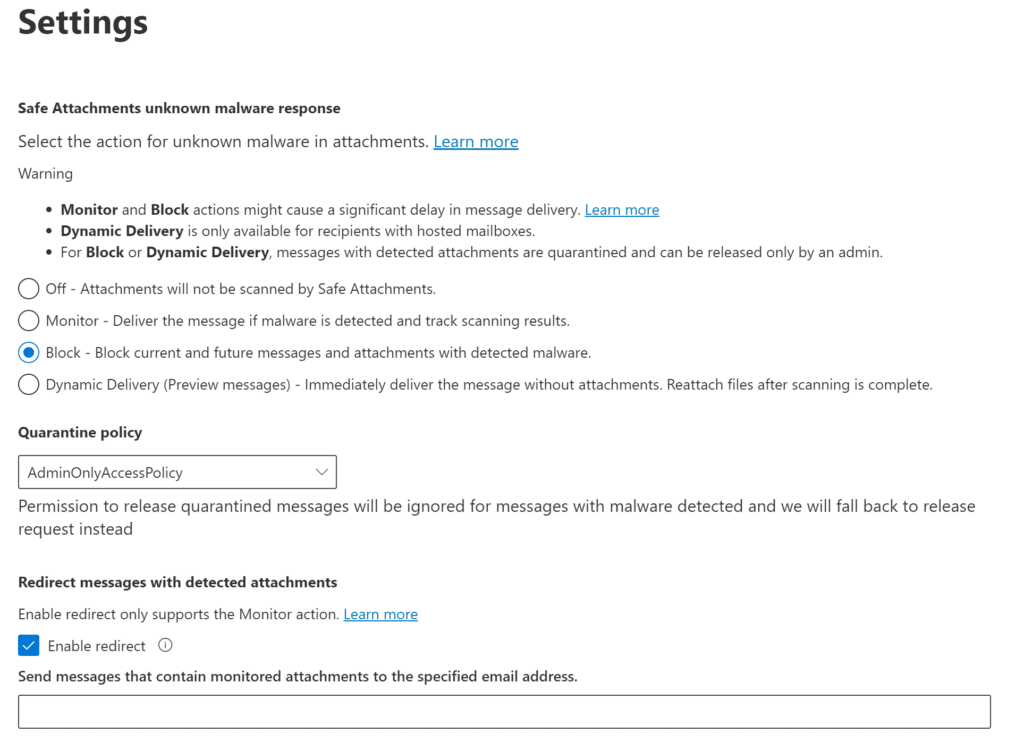Click the Enable redirect label text
The image size is (1024, 750).
tap(97, 645)
